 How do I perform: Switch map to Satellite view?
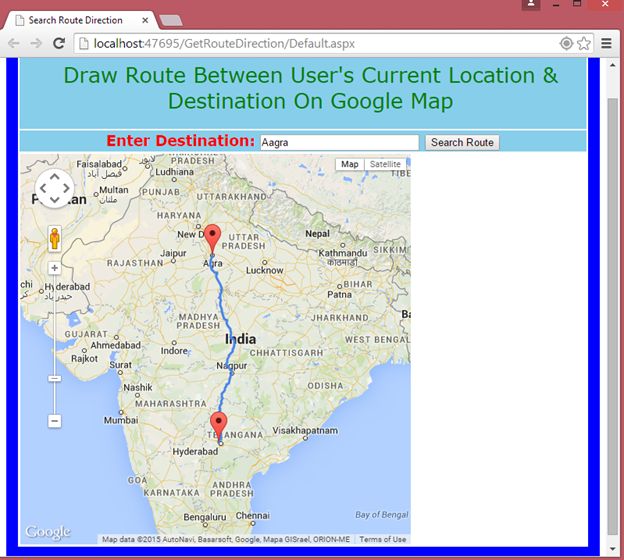click(x=385, y=164)
